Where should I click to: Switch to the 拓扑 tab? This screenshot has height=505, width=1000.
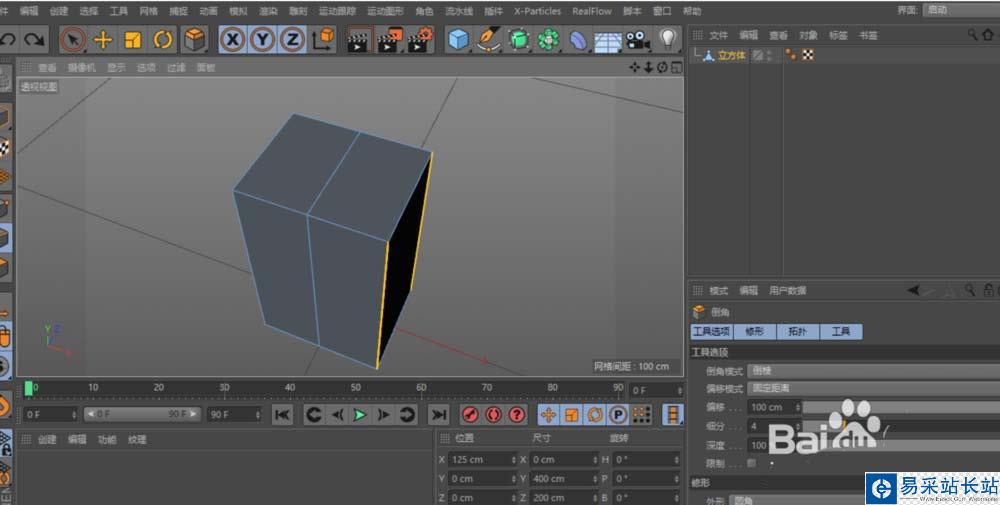798,332
